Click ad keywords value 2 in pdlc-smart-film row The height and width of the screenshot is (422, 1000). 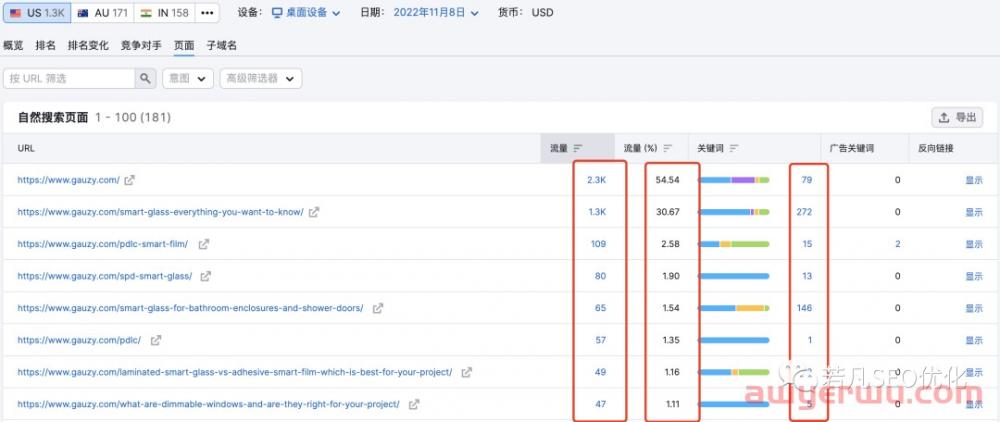(x=897, y=244)
